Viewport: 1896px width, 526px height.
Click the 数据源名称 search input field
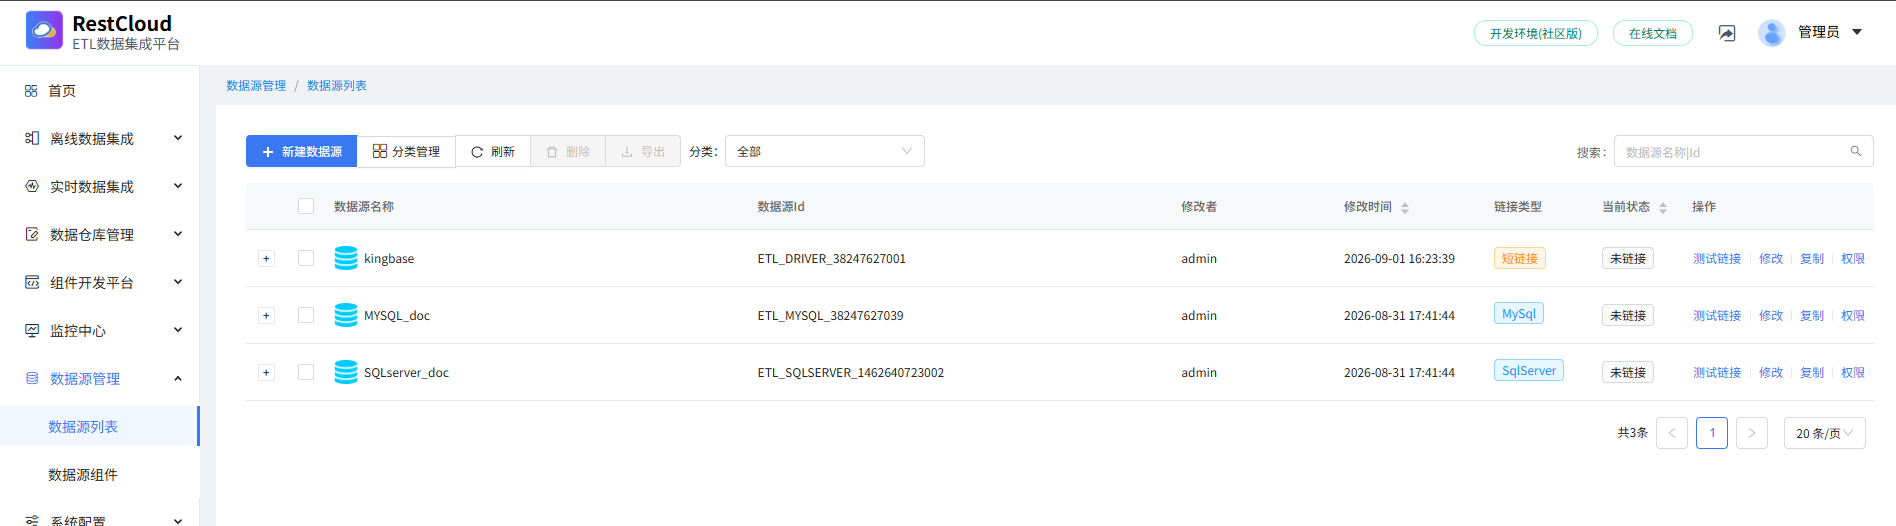coord(1743,151)
